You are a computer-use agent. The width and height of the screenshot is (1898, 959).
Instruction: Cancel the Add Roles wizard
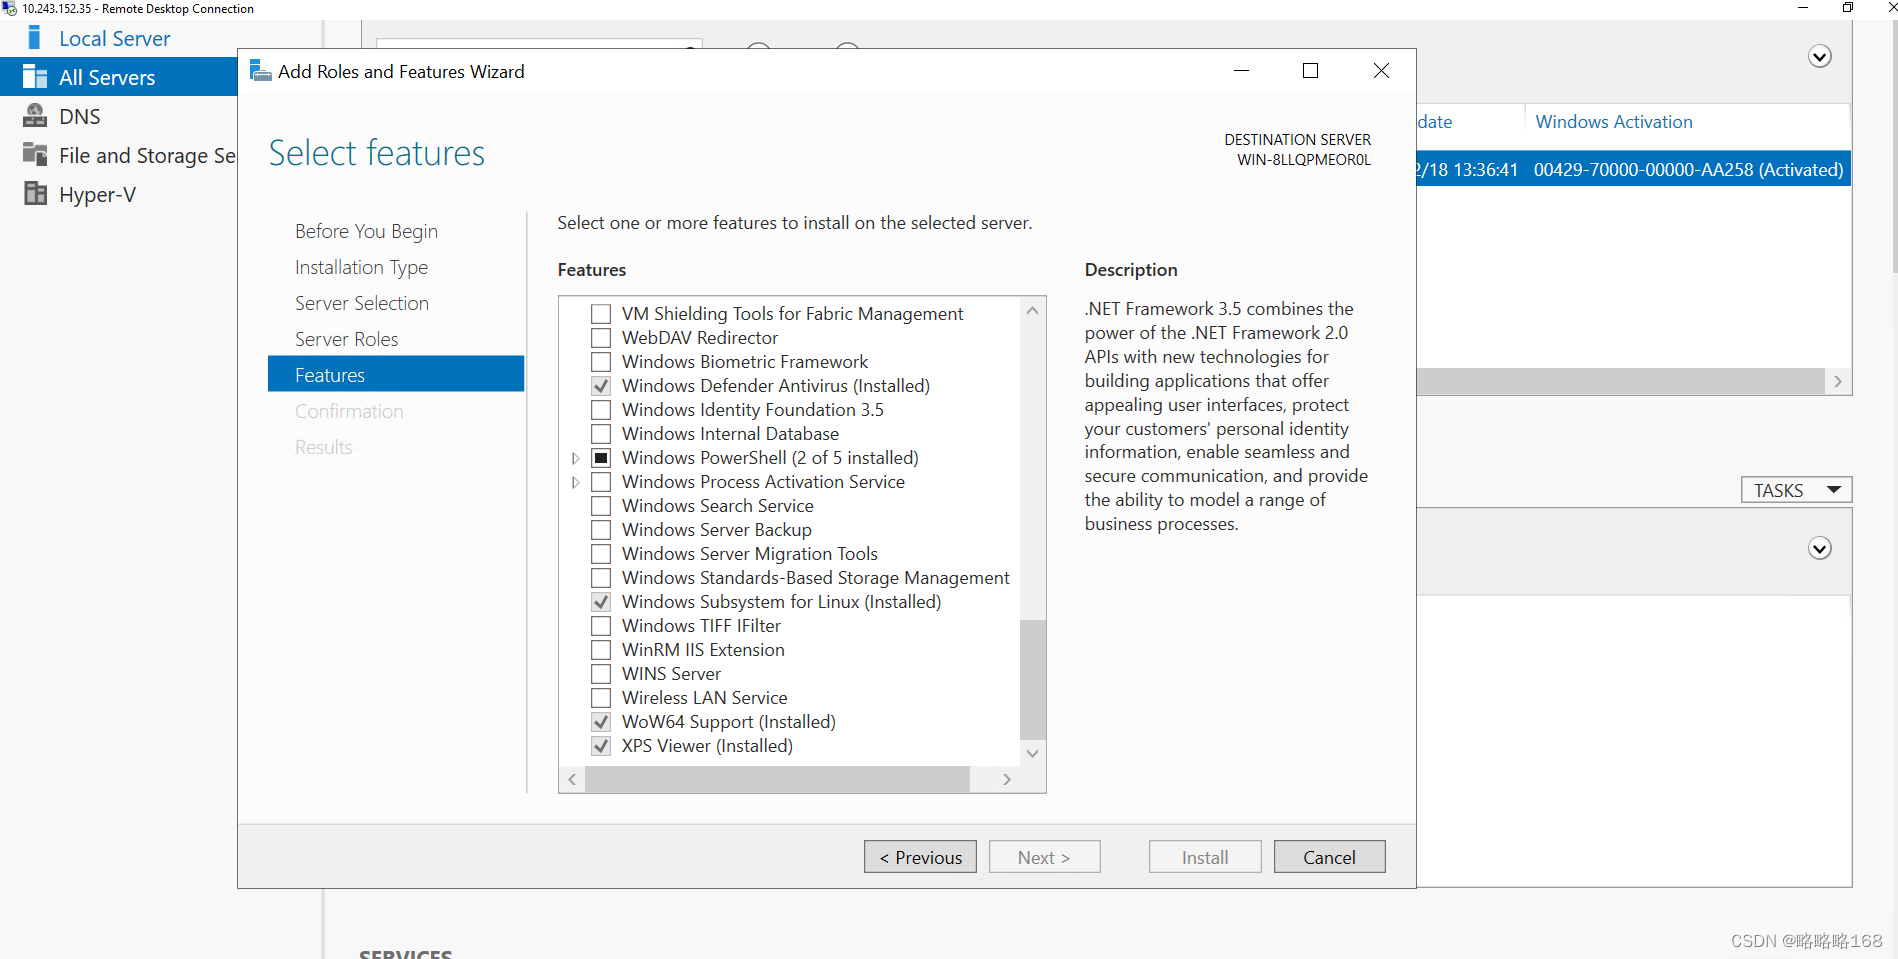point(1330,857)
